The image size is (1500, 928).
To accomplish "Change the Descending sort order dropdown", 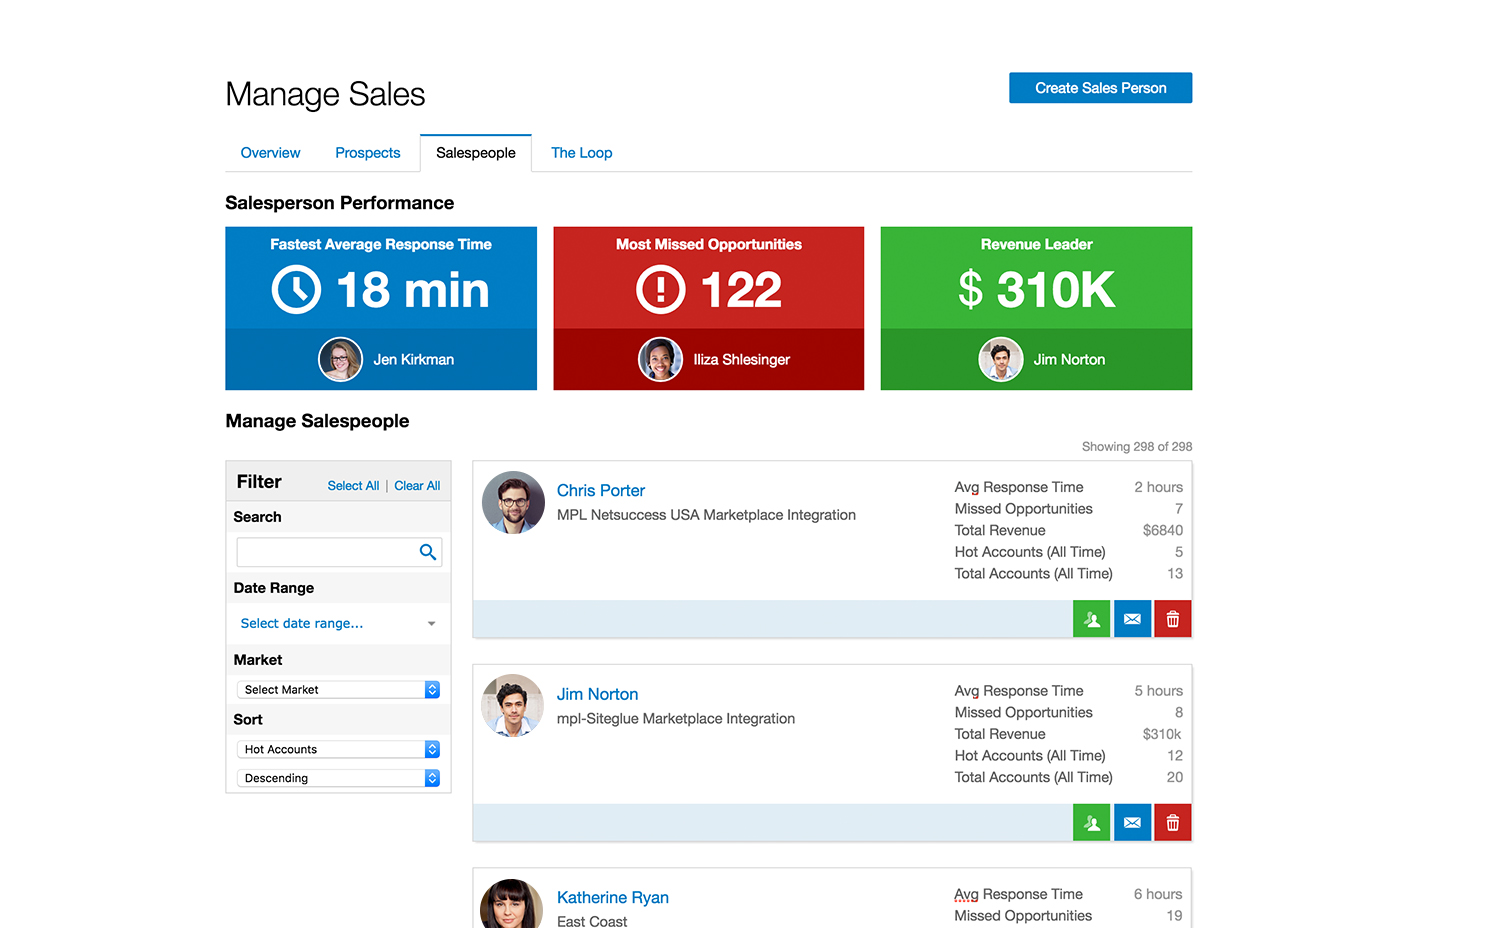I will (338, 778).
